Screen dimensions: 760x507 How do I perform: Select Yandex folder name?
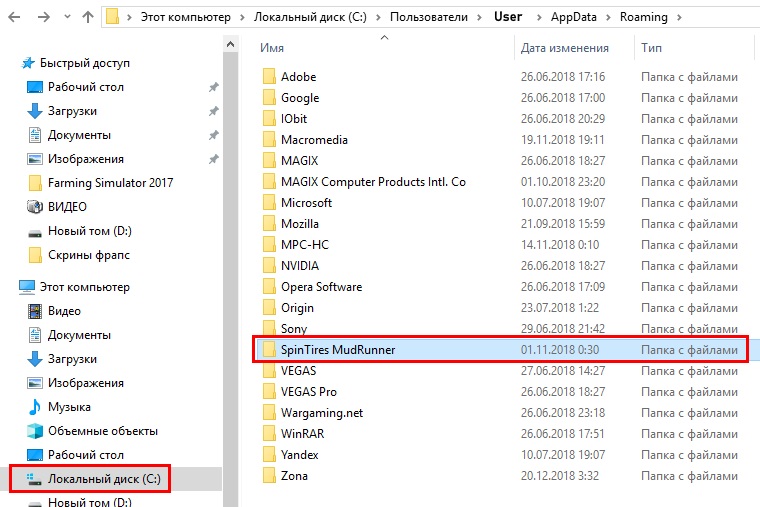click(300, 455)
